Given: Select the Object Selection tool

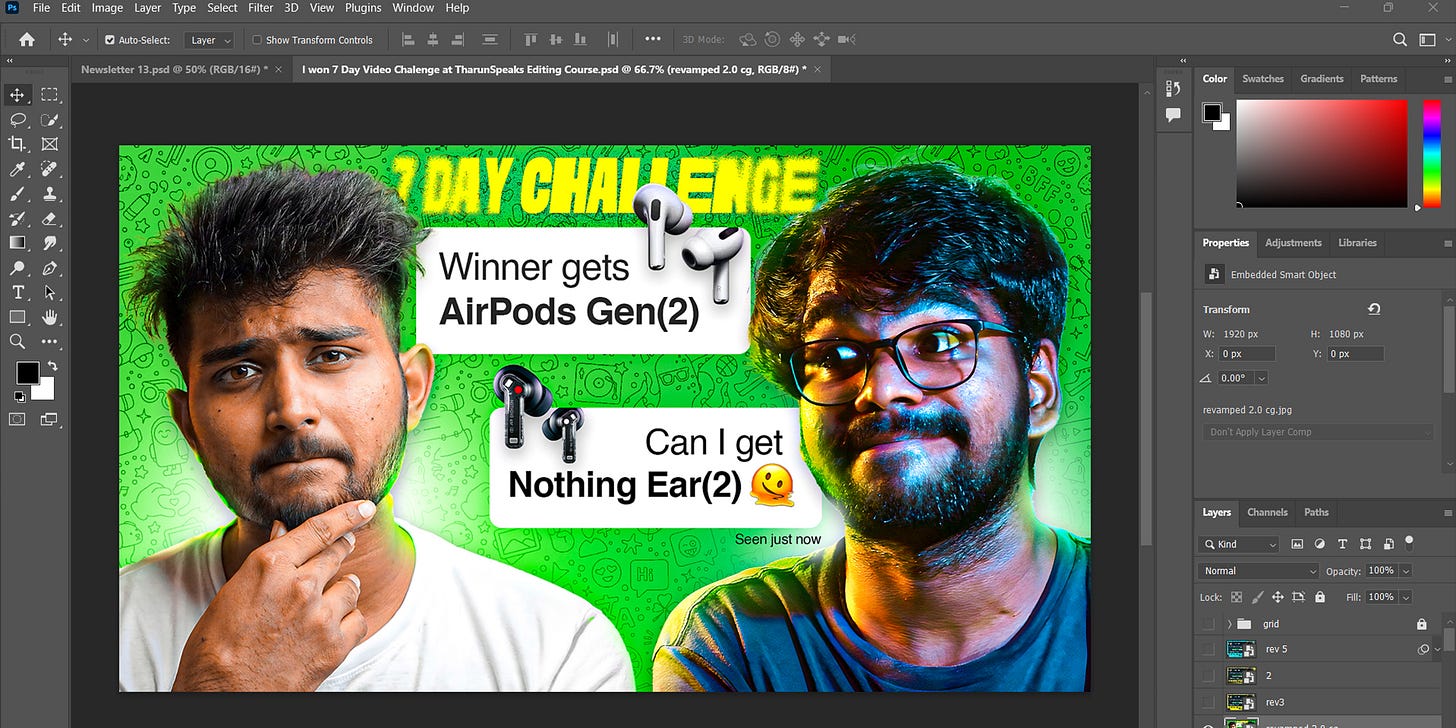Looking at the screenshot, I should (49, 120).
